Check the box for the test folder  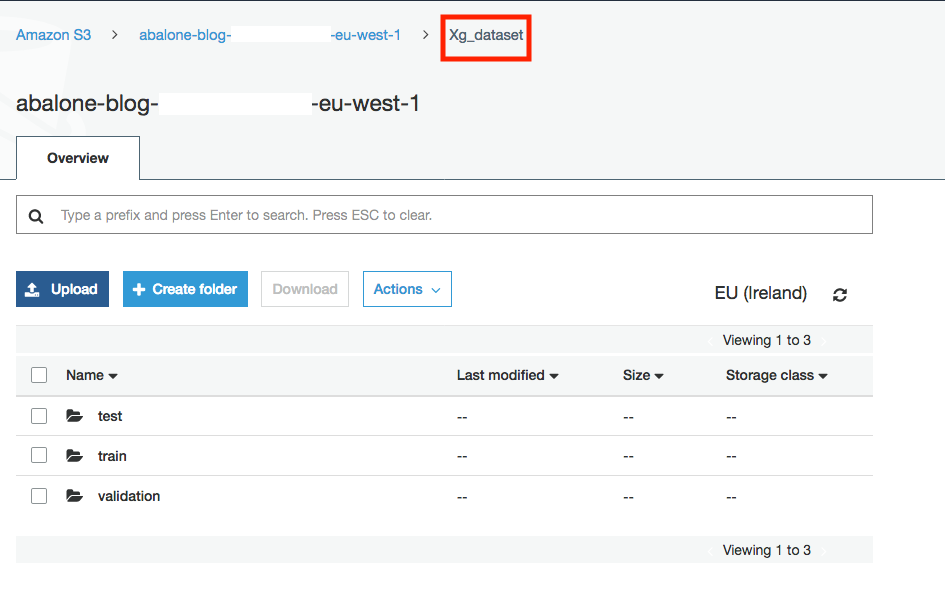point(39,416)
